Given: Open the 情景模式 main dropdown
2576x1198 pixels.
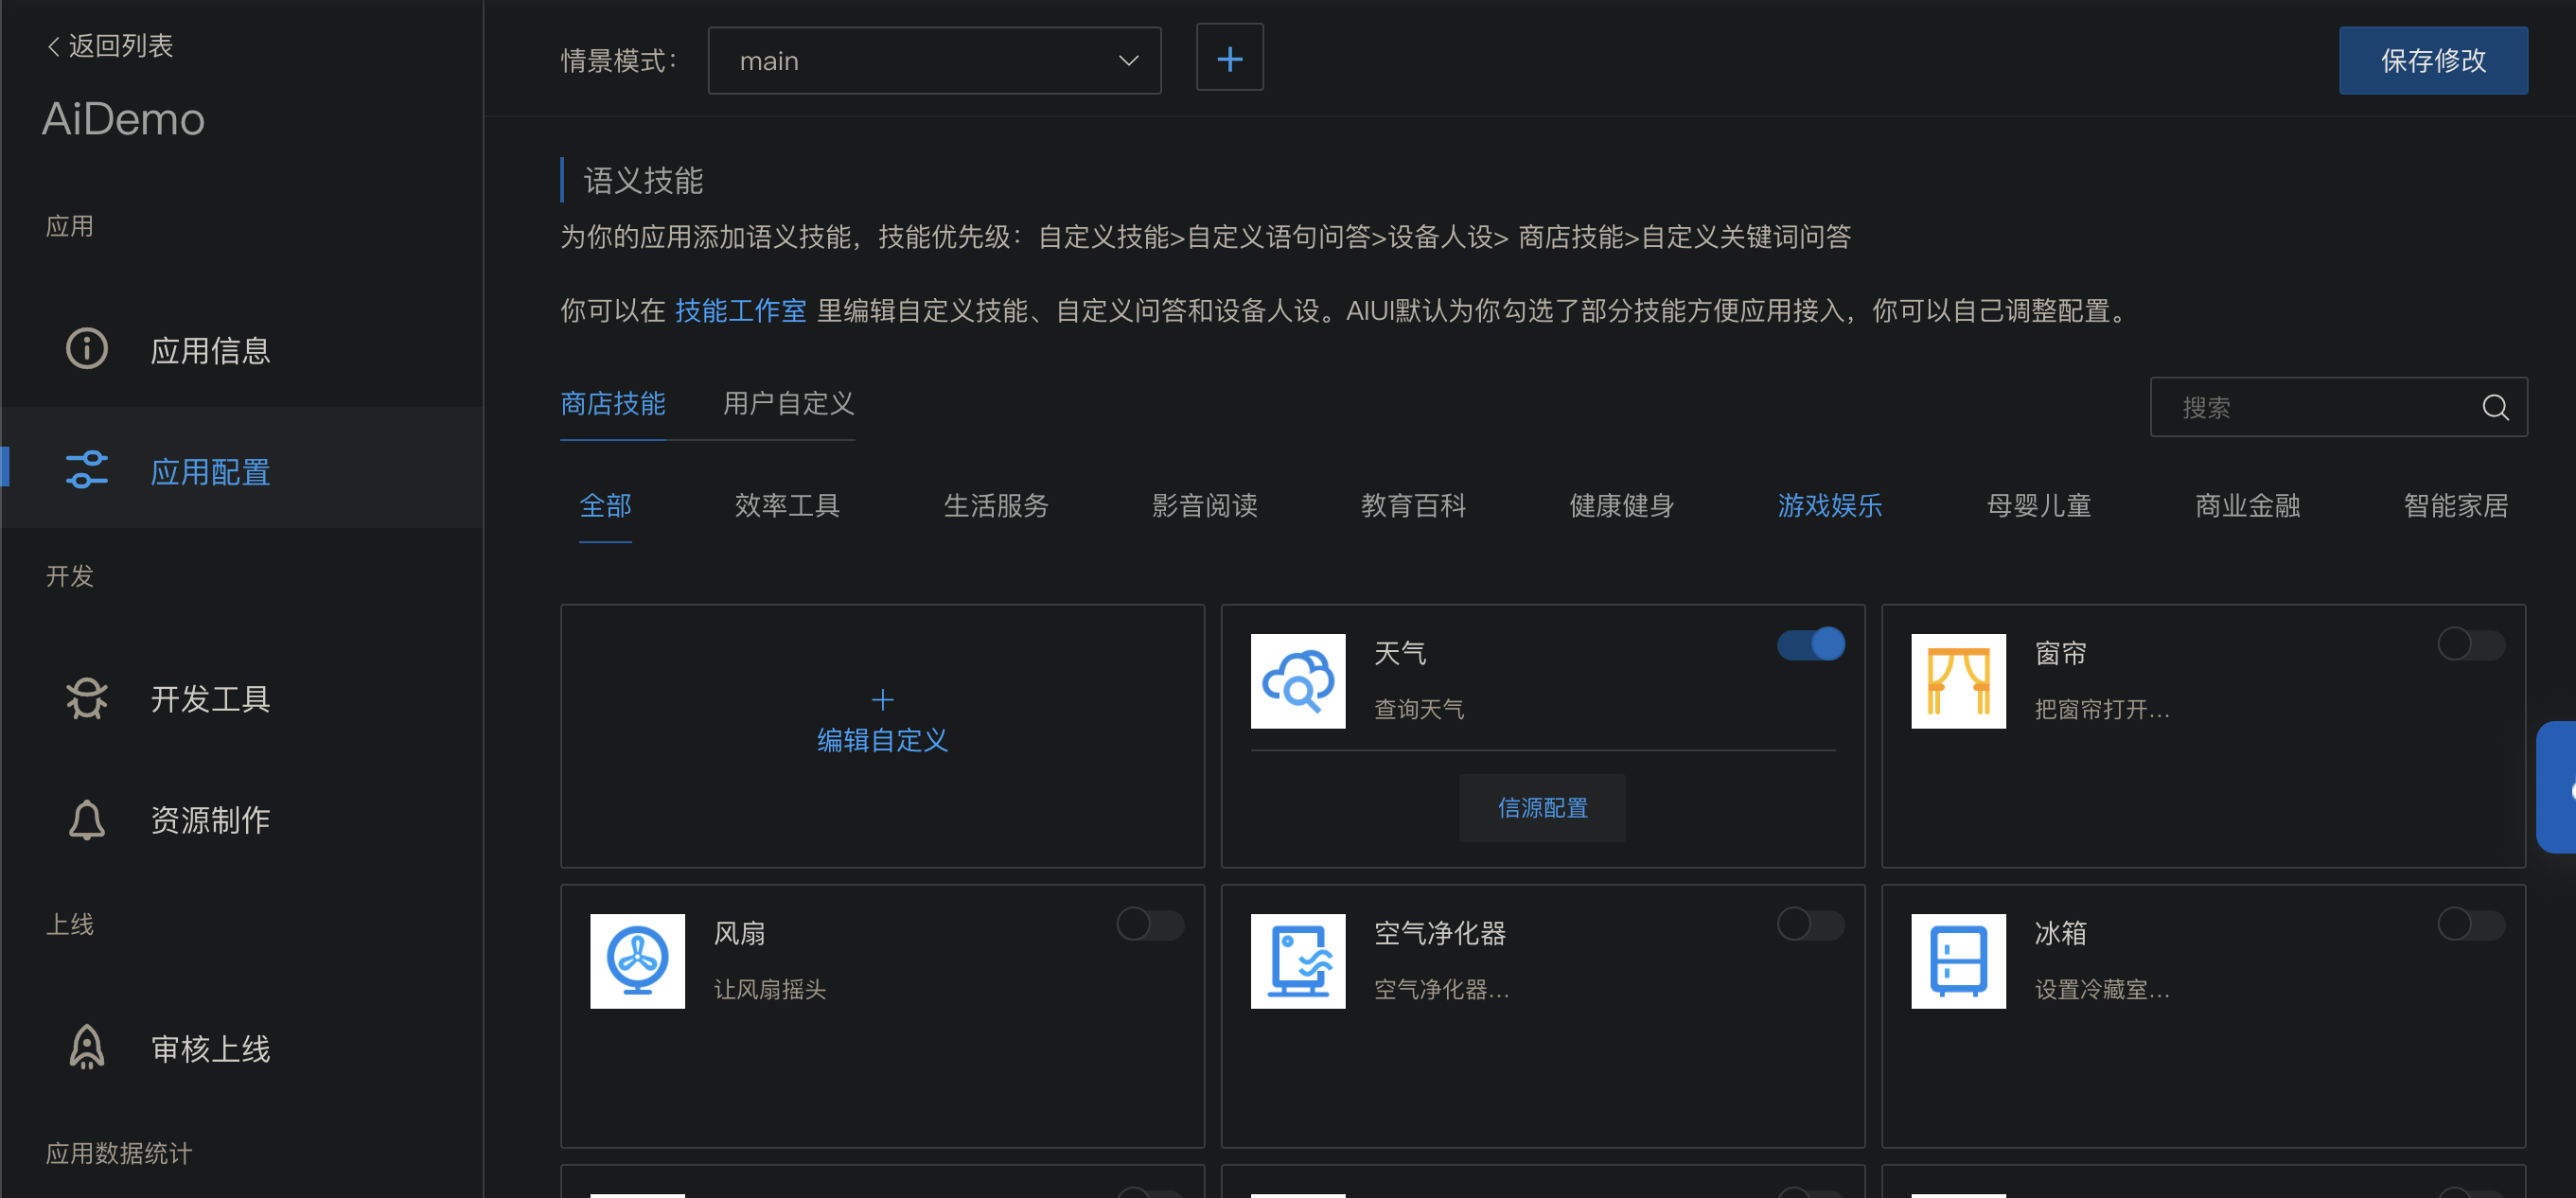Looking at the screenshot, I should pyautogui.click(x=933, y=60).
